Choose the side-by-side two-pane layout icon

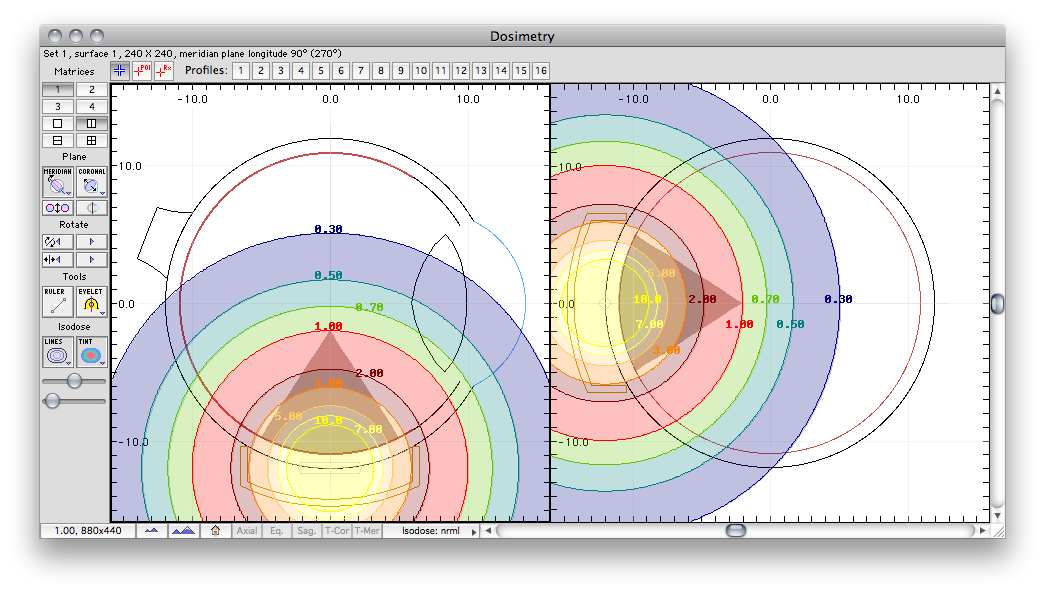(x=92, y=123)
